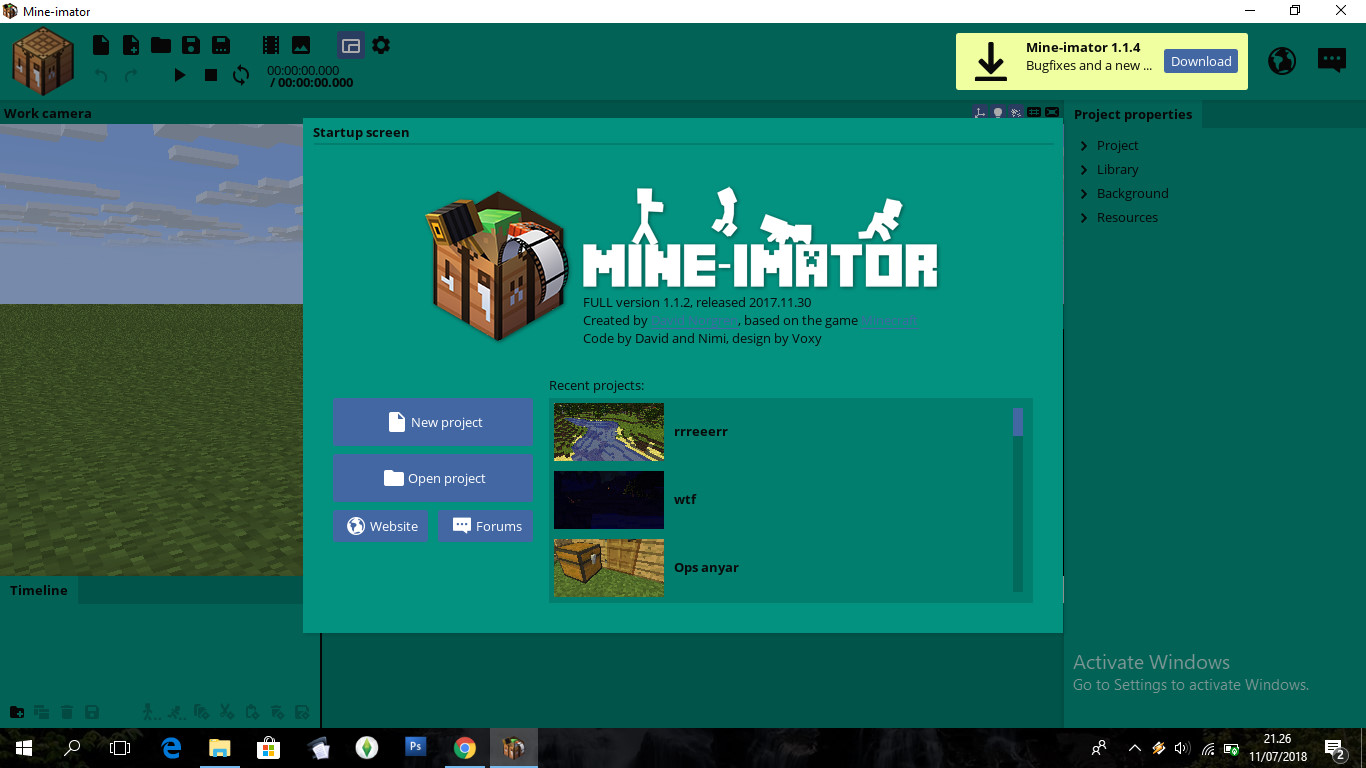The height and width of the screenshot is (768, 1366).
Task: Toggle particles visibility in work camera
Action: click(x=1016, y=112)
